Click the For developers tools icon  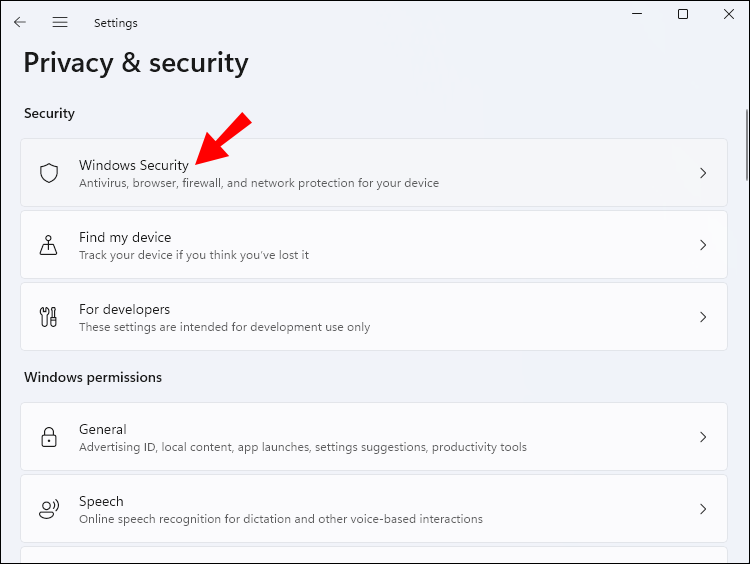tap(49, 317)
